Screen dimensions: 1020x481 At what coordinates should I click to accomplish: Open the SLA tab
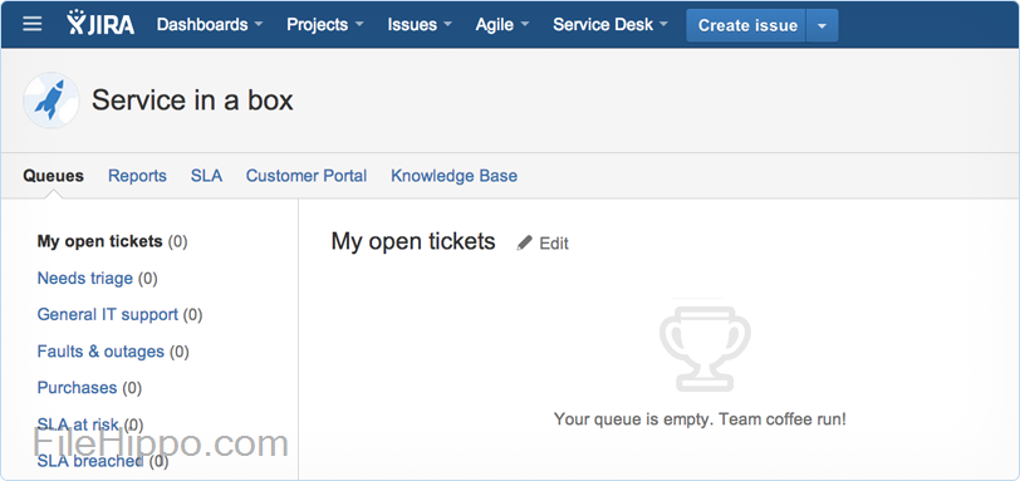[206, 176]
